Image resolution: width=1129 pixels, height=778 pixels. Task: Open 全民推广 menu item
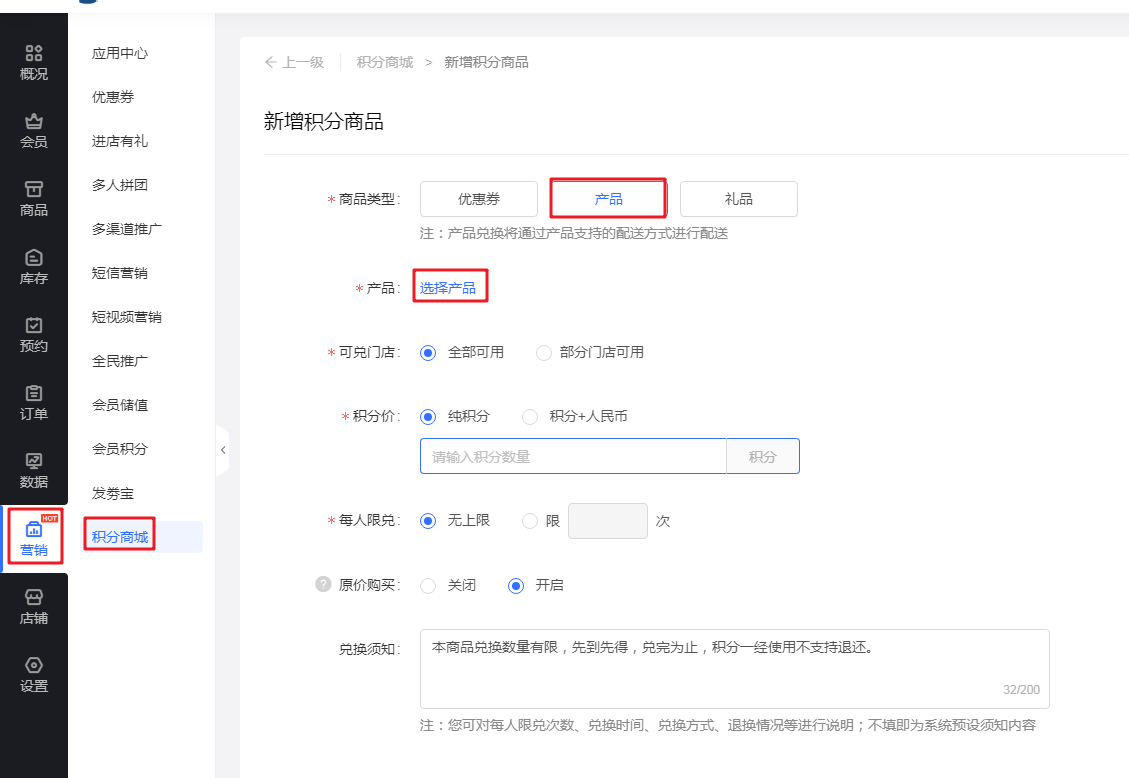(120, 361)
